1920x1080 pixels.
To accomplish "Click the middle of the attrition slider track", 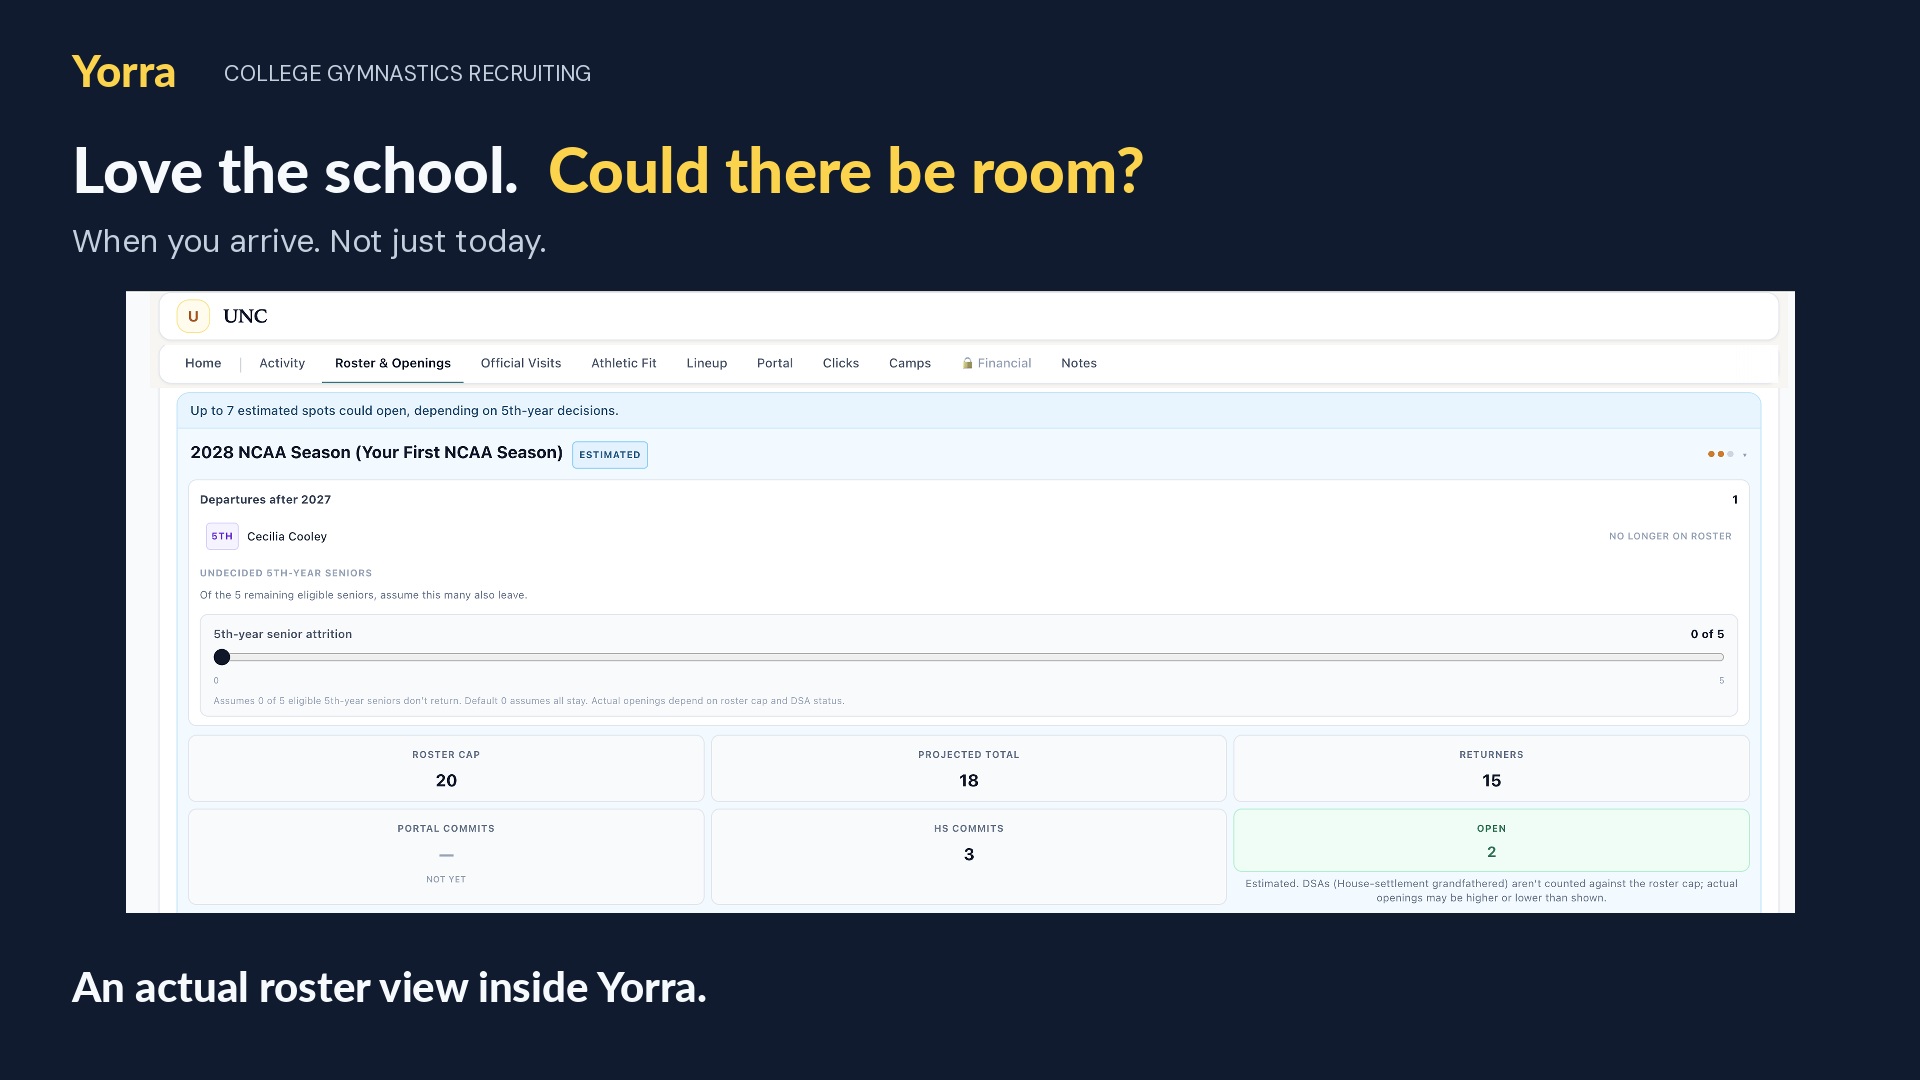I will point(969,657).
